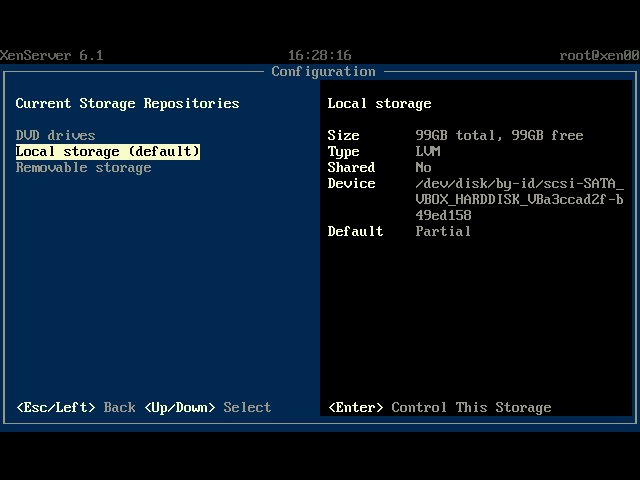Click the Type label
The image size is (640, 480).
(343, 152)
